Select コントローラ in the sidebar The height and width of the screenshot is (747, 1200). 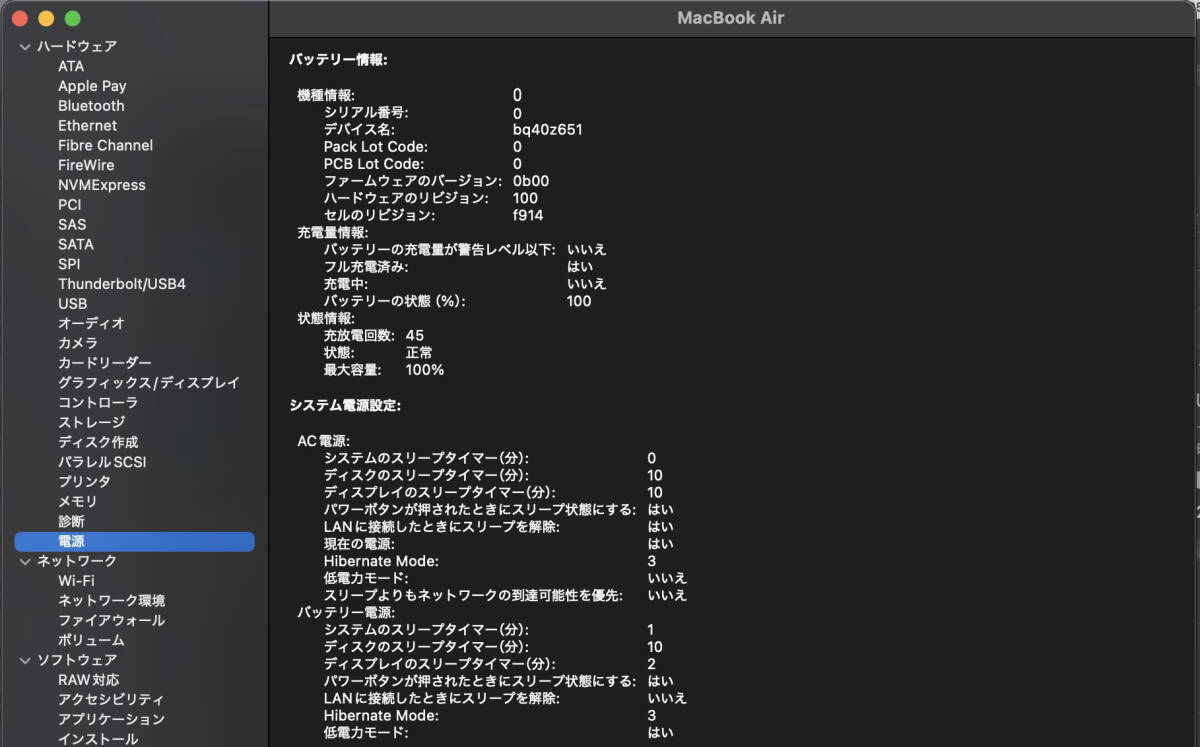(98, 402)
